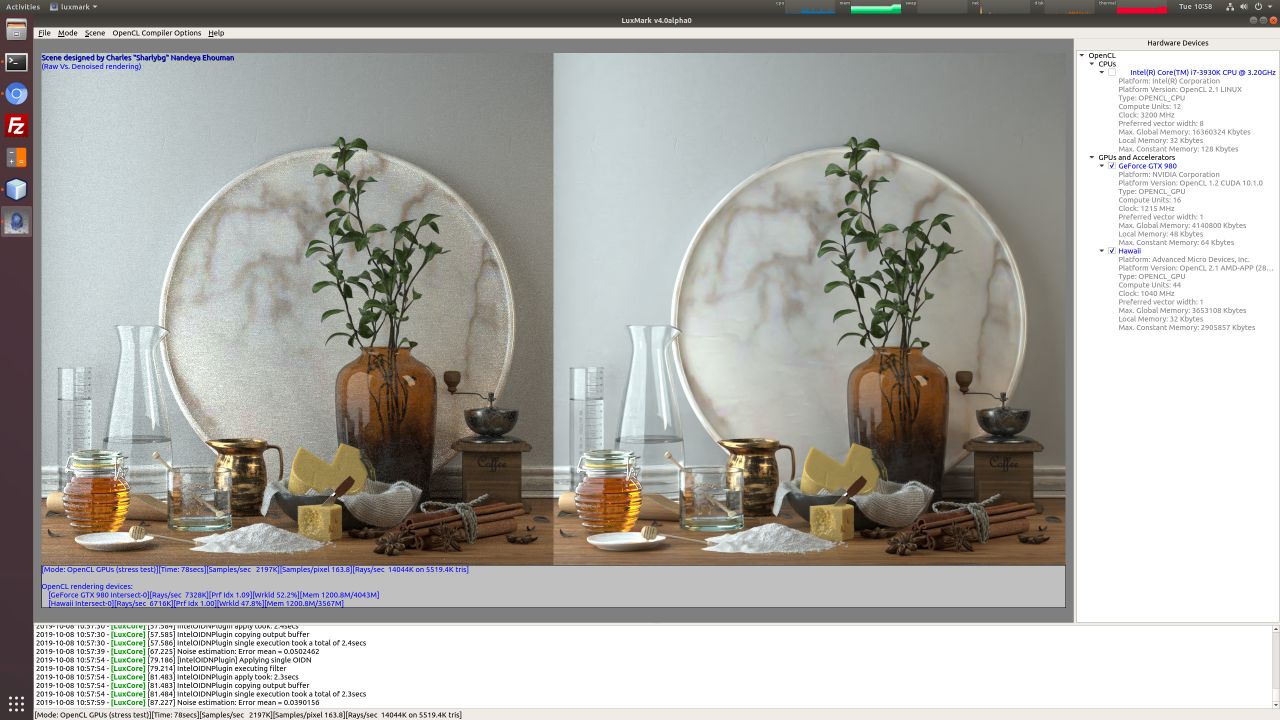1280x720 pixels.
Task: Launch FileZilla from the dock
Action: point(16,125)
